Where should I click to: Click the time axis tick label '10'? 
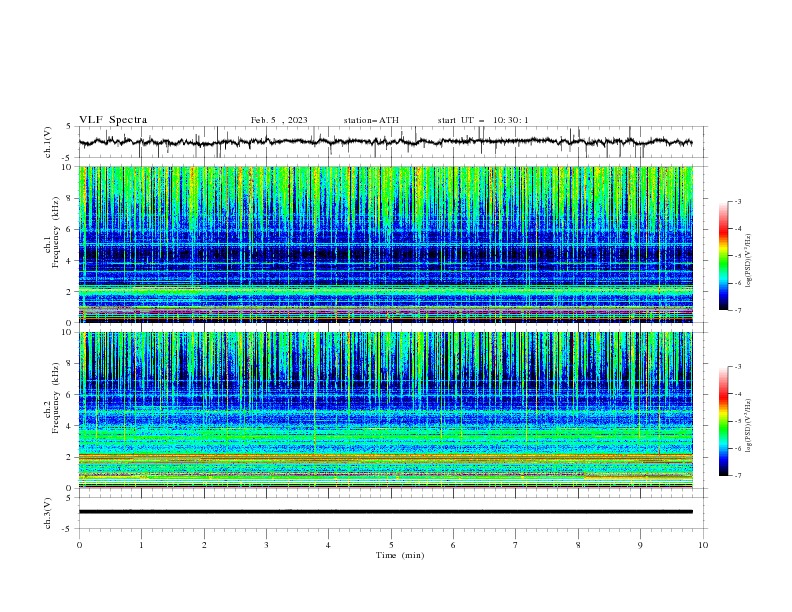coord(703,545)
